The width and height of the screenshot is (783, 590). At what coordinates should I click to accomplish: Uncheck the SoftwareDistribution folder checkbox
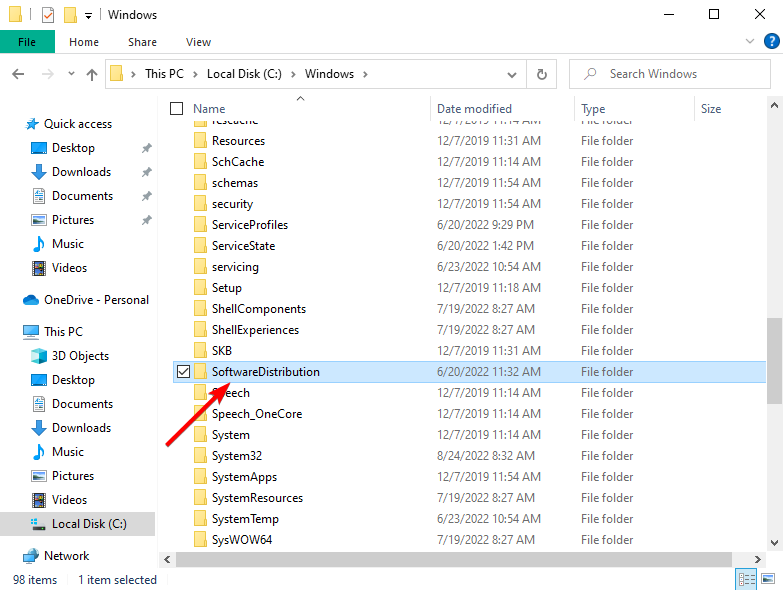(183, 371)
